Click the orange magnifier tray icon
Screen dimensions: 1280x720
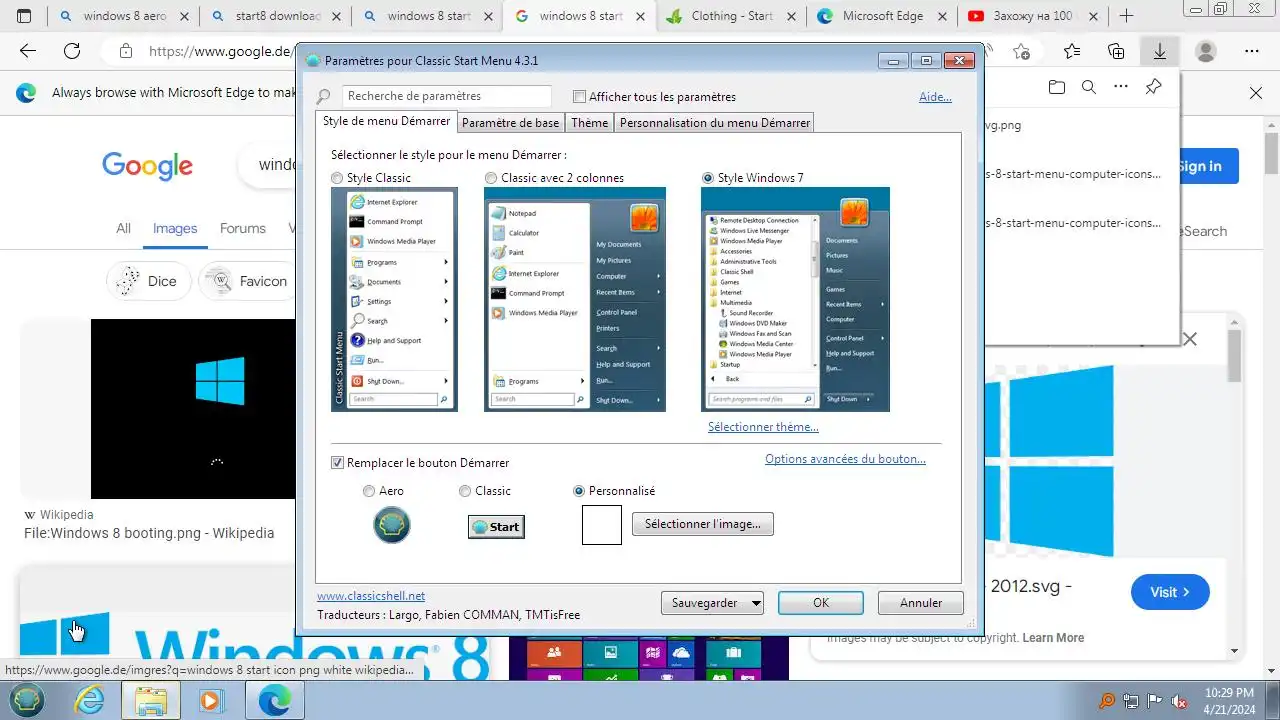[1107, 701]
